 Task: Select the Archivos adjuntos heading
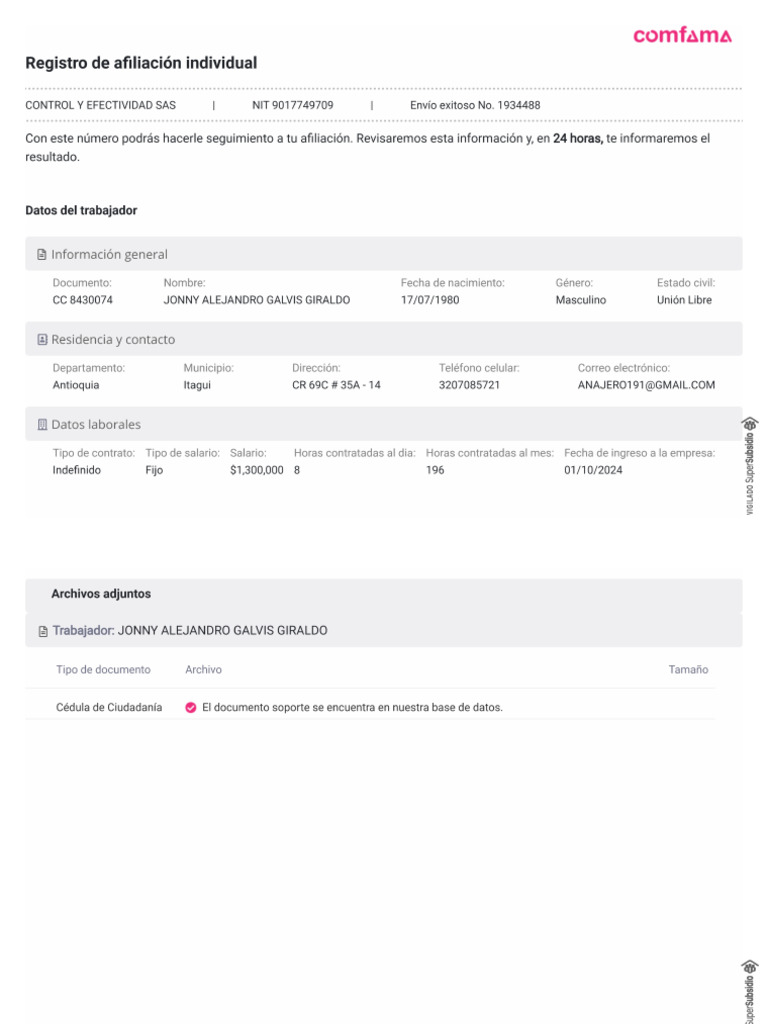101,594
